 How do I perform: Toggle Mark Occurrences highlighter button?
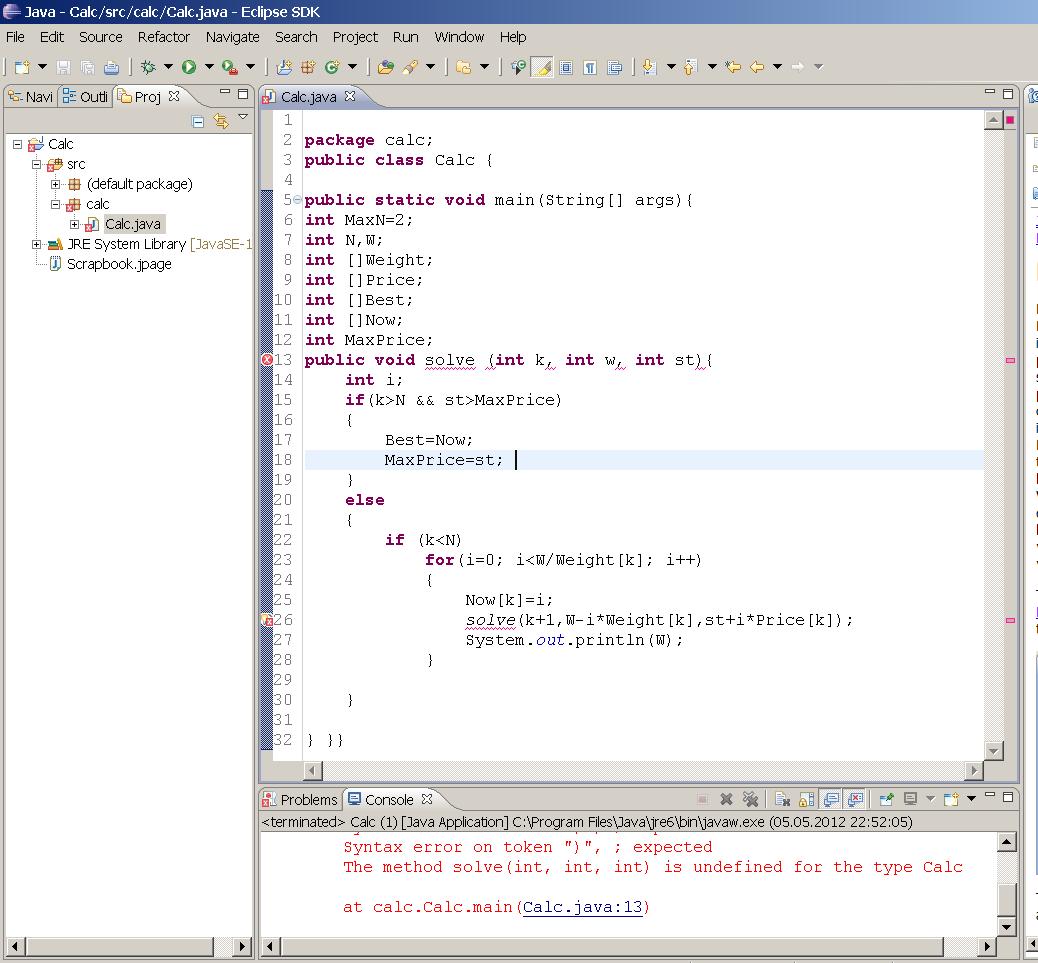pyautogui.click(x=542, y=67)
